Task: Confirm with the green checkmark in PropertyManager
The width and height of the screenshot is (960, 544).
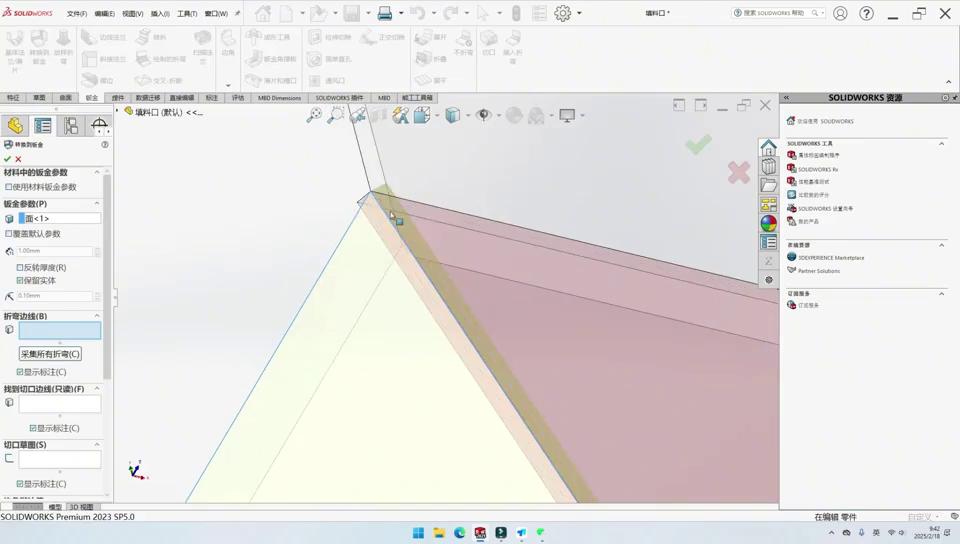Action: 8,159
